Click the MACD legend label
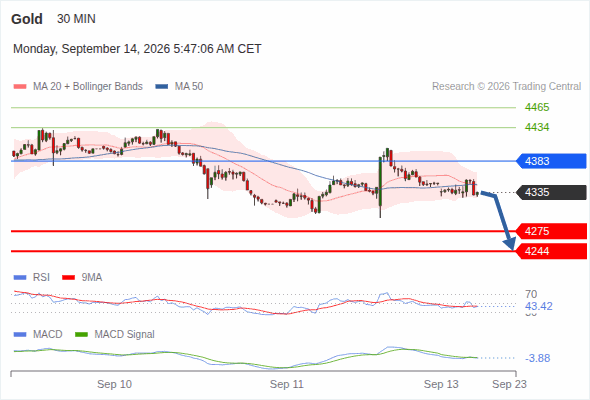 click(48, 335)
